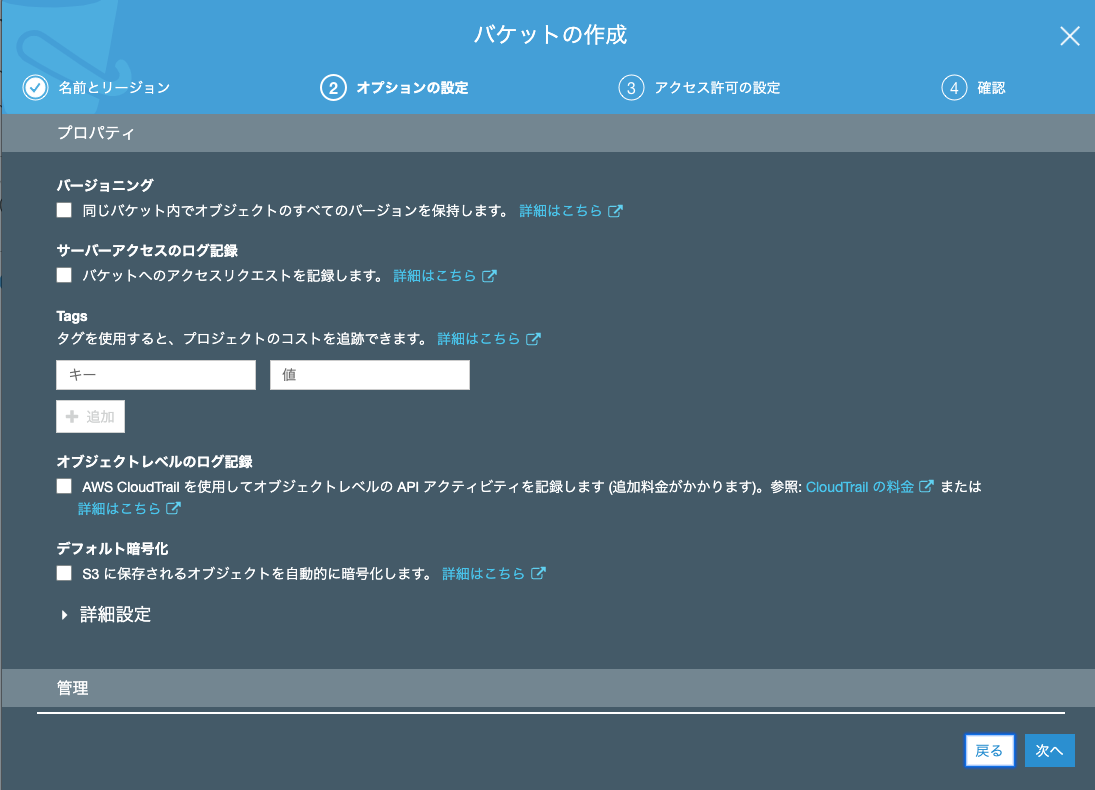Click the external link icon after バージョニング help link
Image resolution: width=1095 pixels, height=790 pixels.
coord(618,211)
